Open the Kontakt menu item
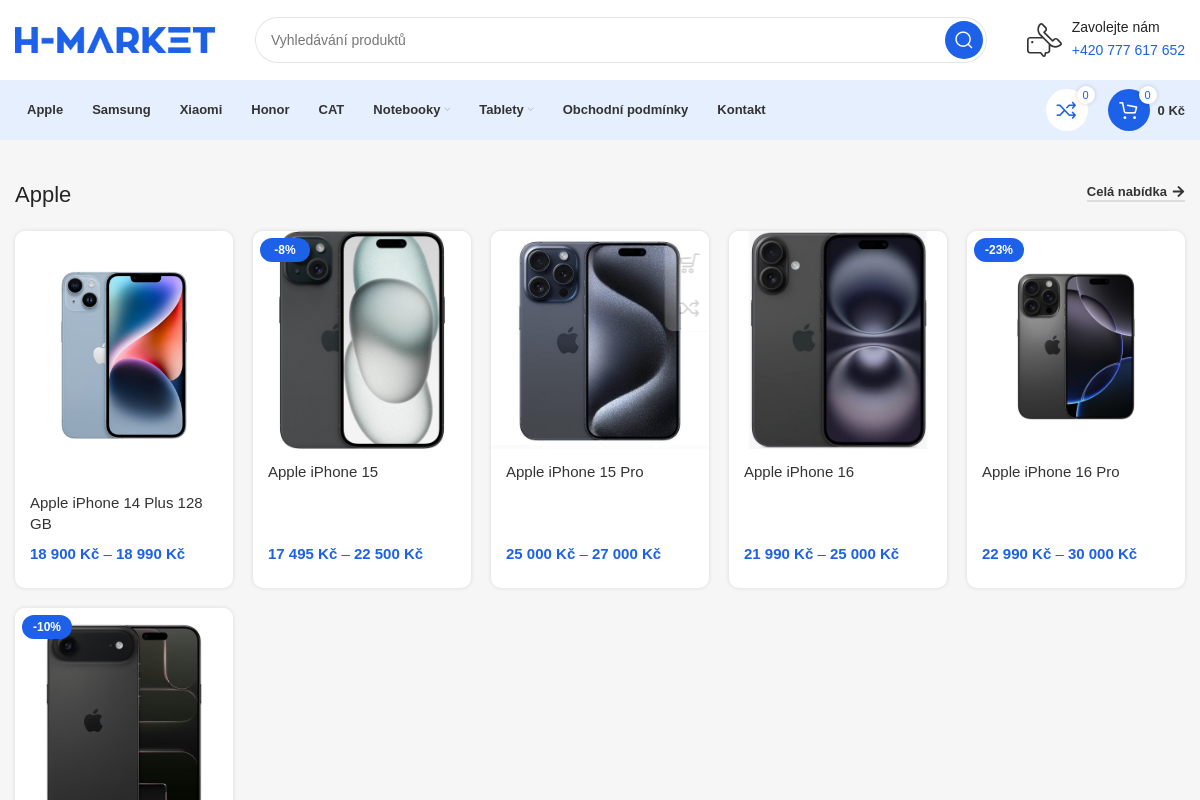1200x800 pixels. (x=741, y=110)
